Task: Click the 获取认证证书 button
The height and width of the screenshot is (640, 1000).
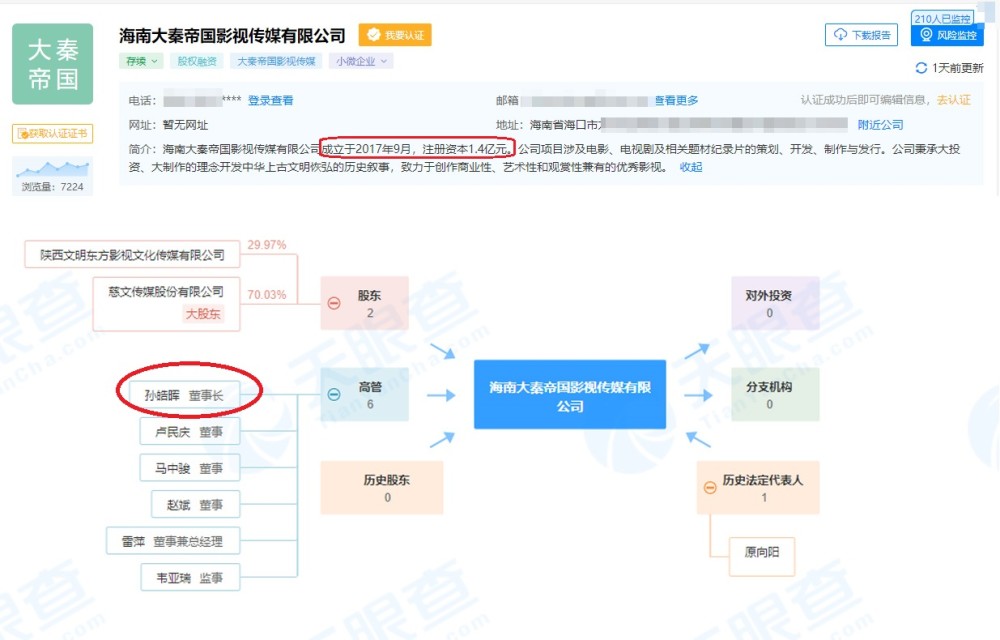Action: 52,133
